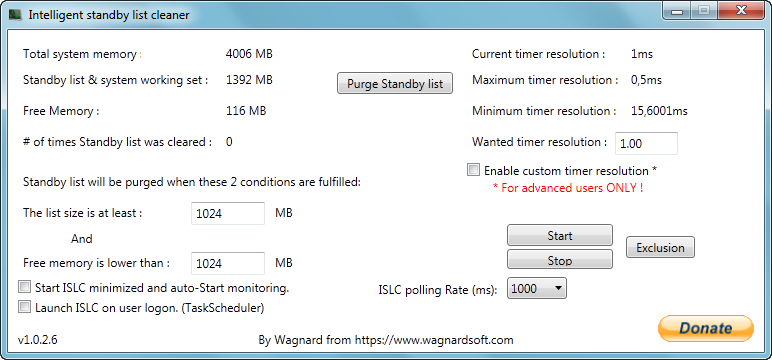The image size is (772, 360).
Task: Click the window title bar text
Action: coord(109,15)
